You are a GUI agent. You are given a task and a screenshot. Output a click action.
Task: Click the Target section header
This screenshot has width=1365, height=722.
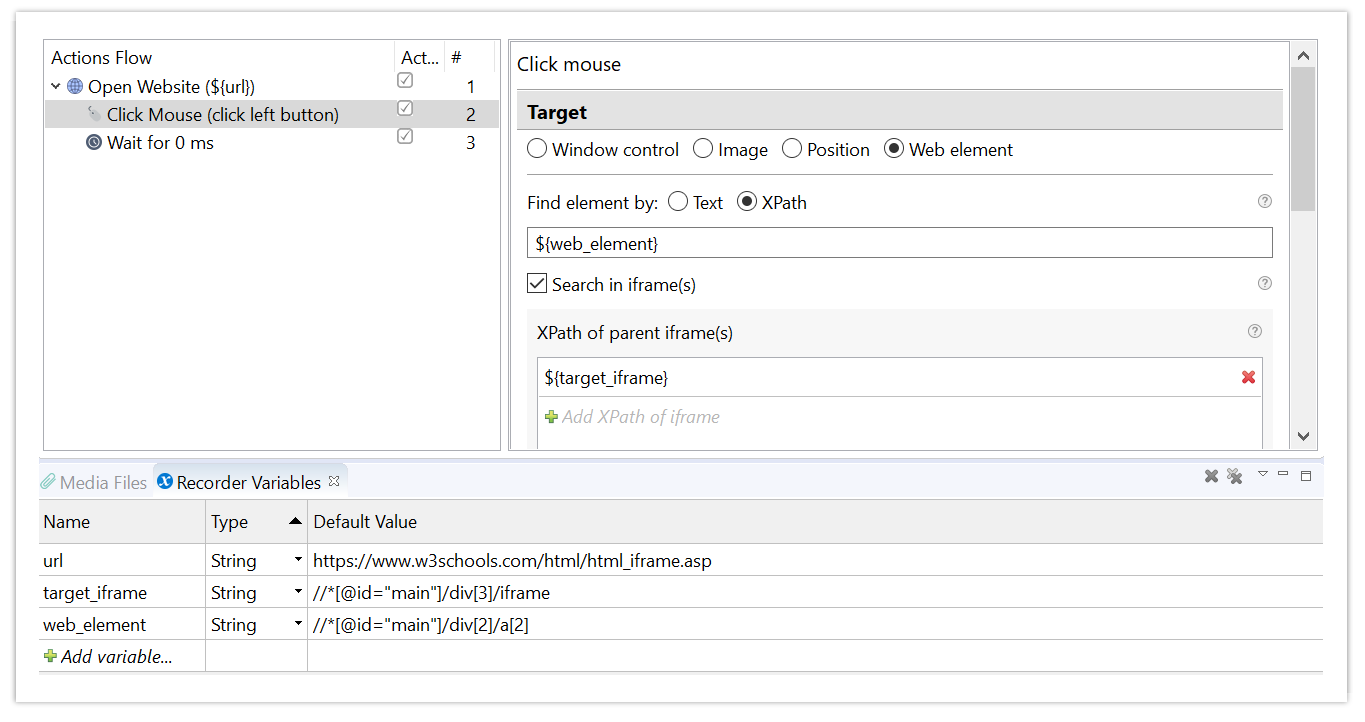click(x=900, y=111)
